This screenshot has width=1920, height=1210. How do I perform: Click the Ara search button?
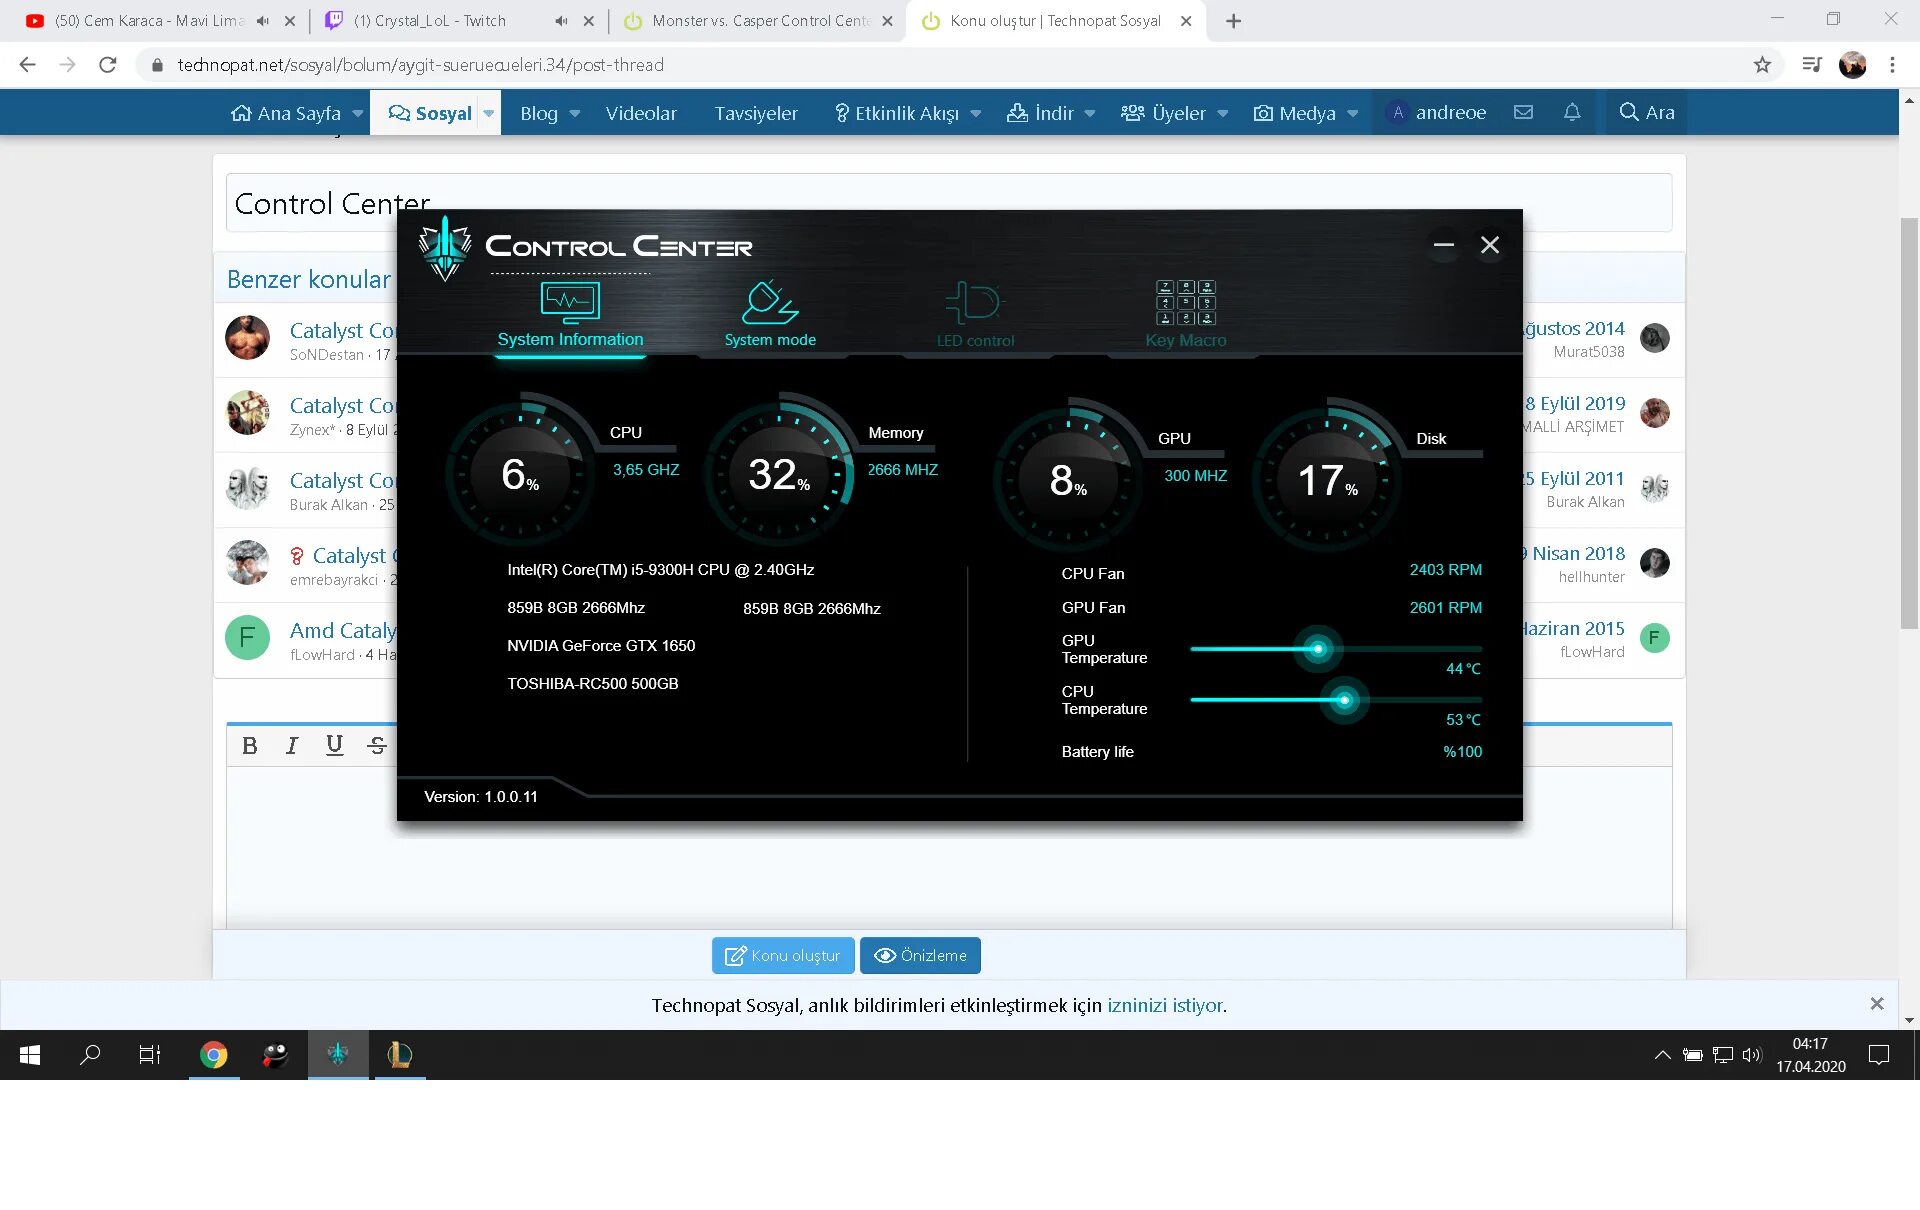pos(1647,113)
